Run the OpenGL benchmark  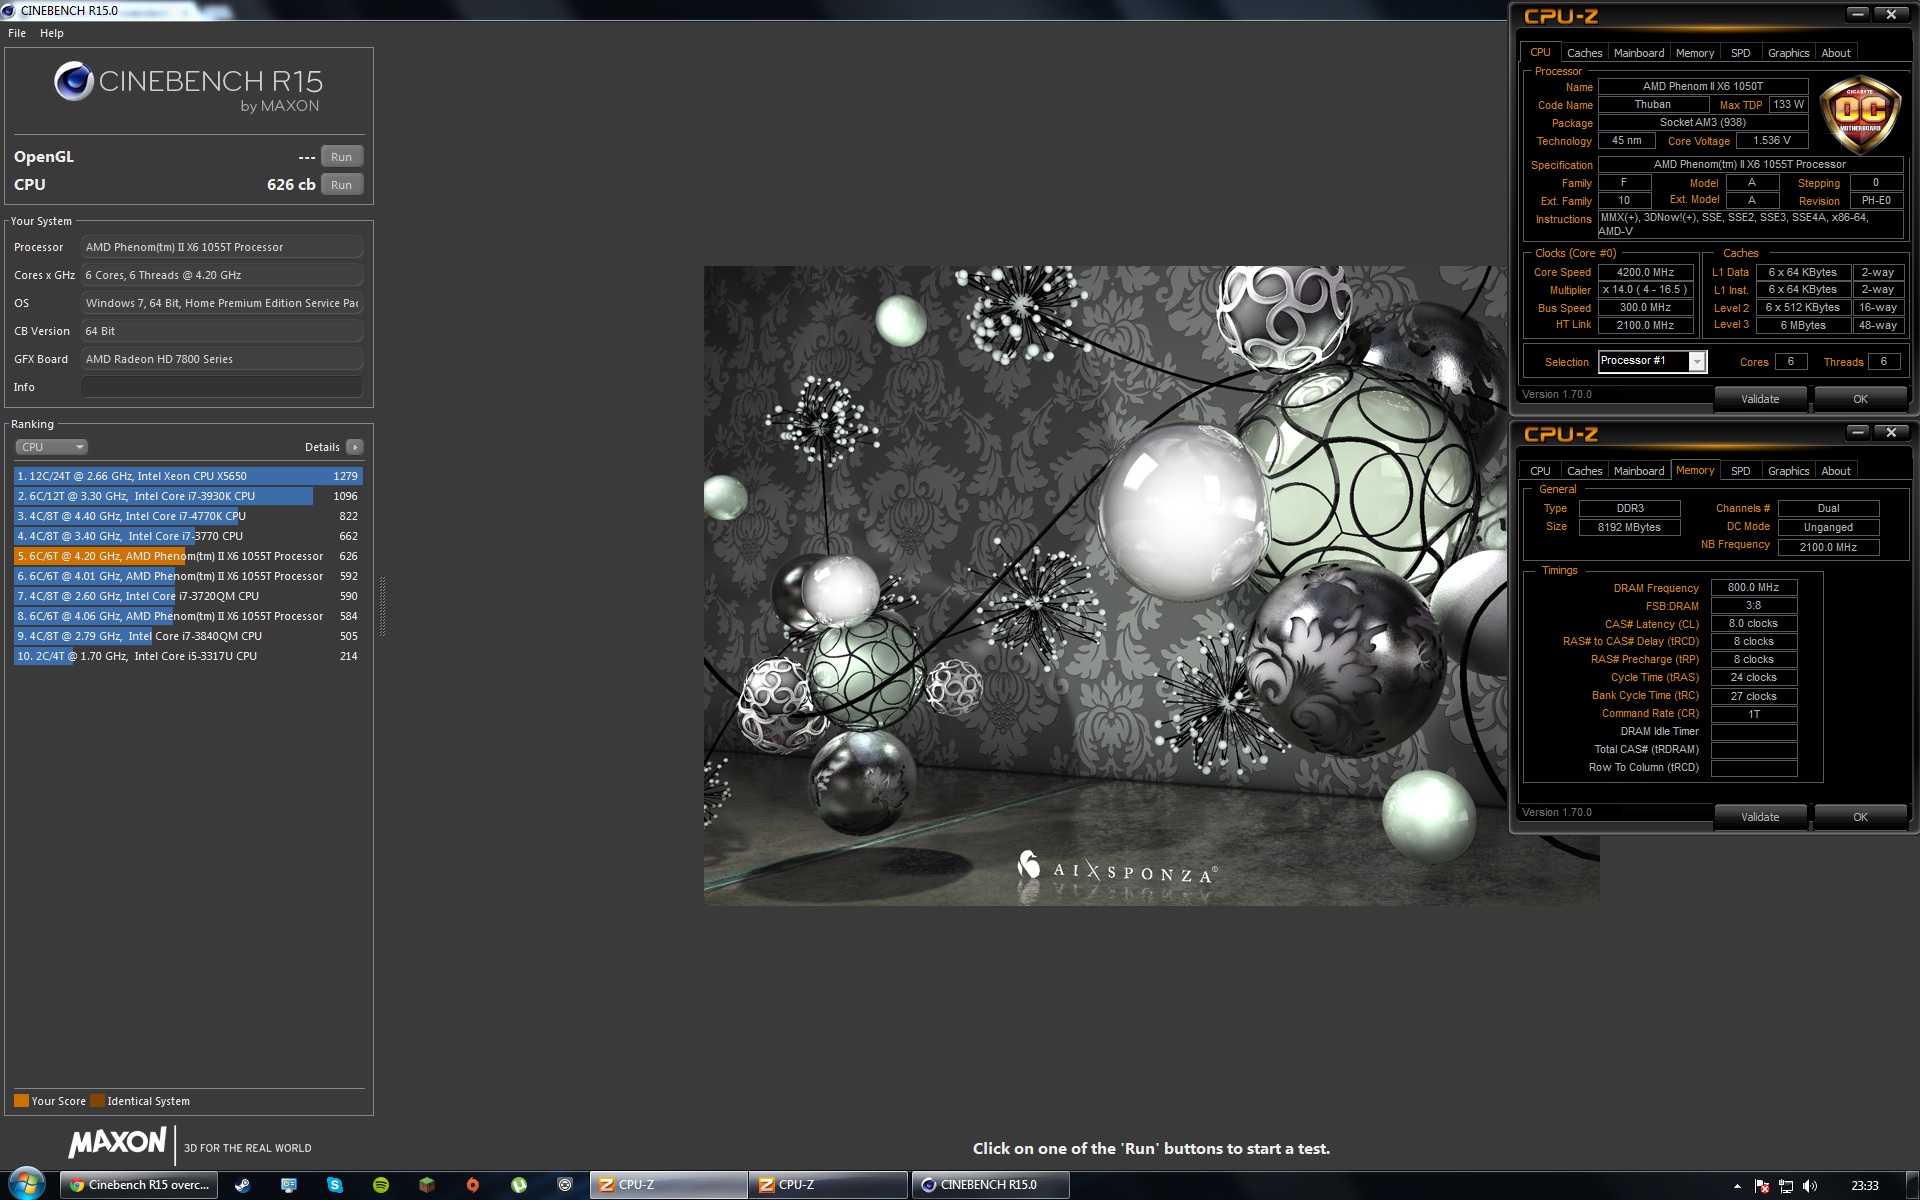[341, 157]
